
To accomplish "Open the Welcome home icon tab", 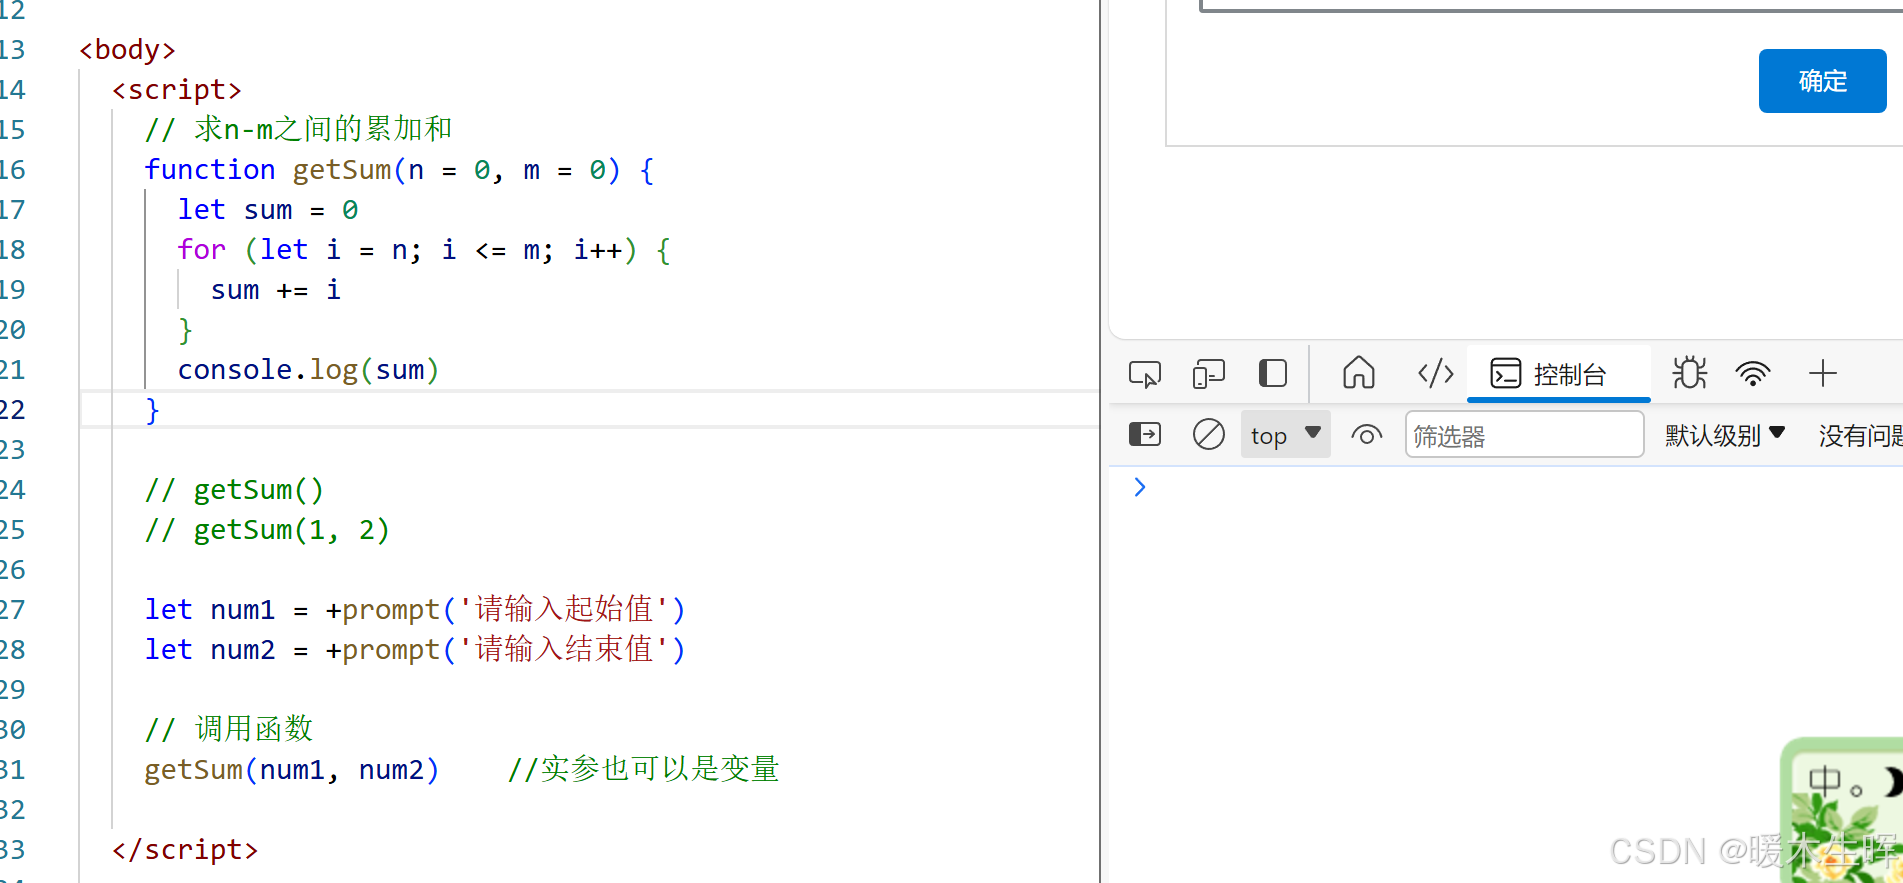I will tap(1358, 373).
